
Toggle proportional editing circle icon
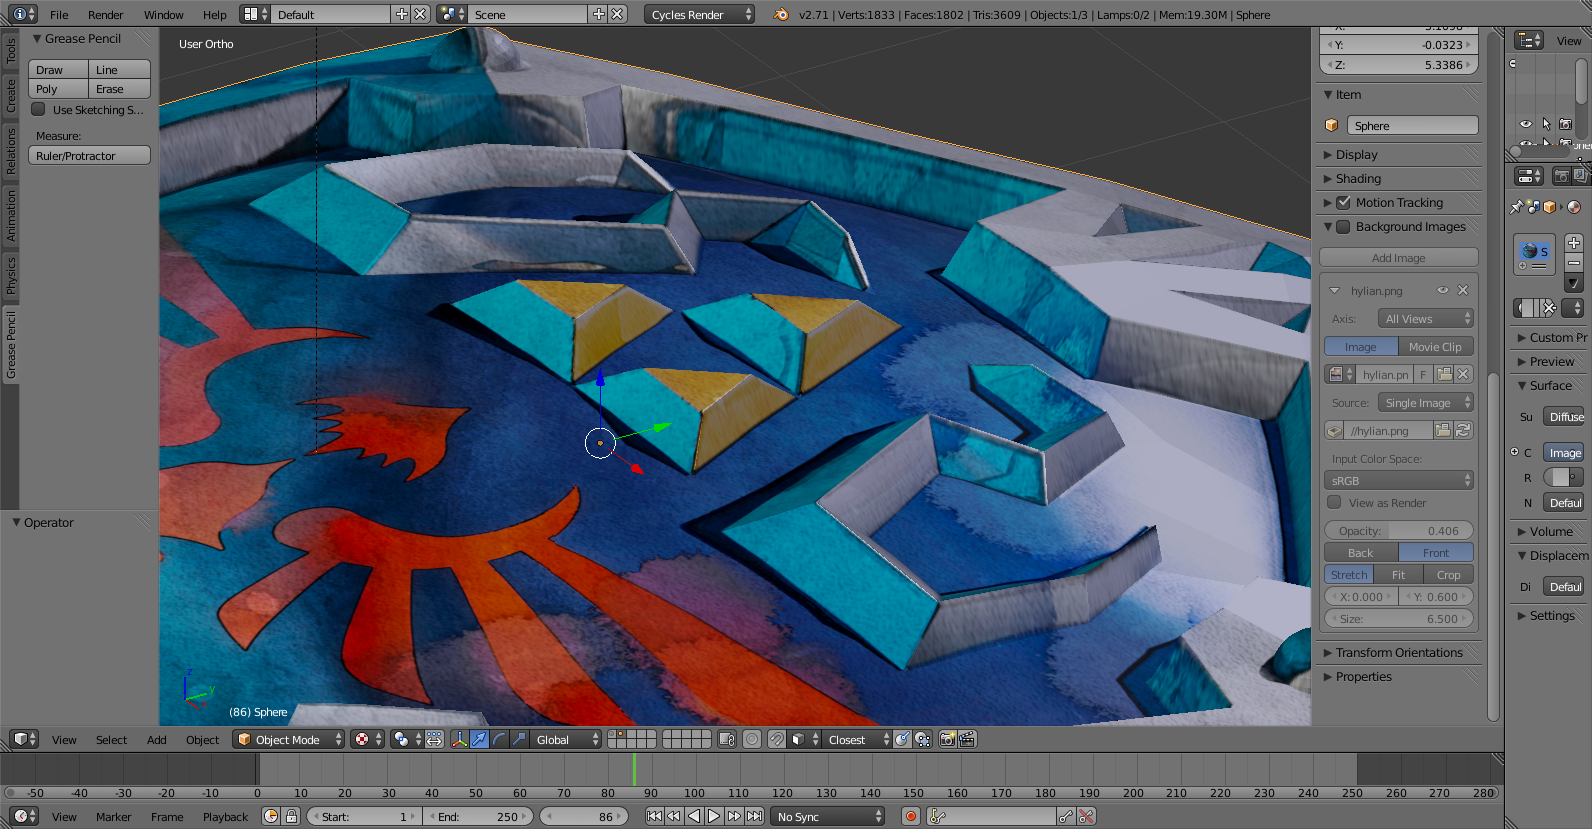point(751,739)
